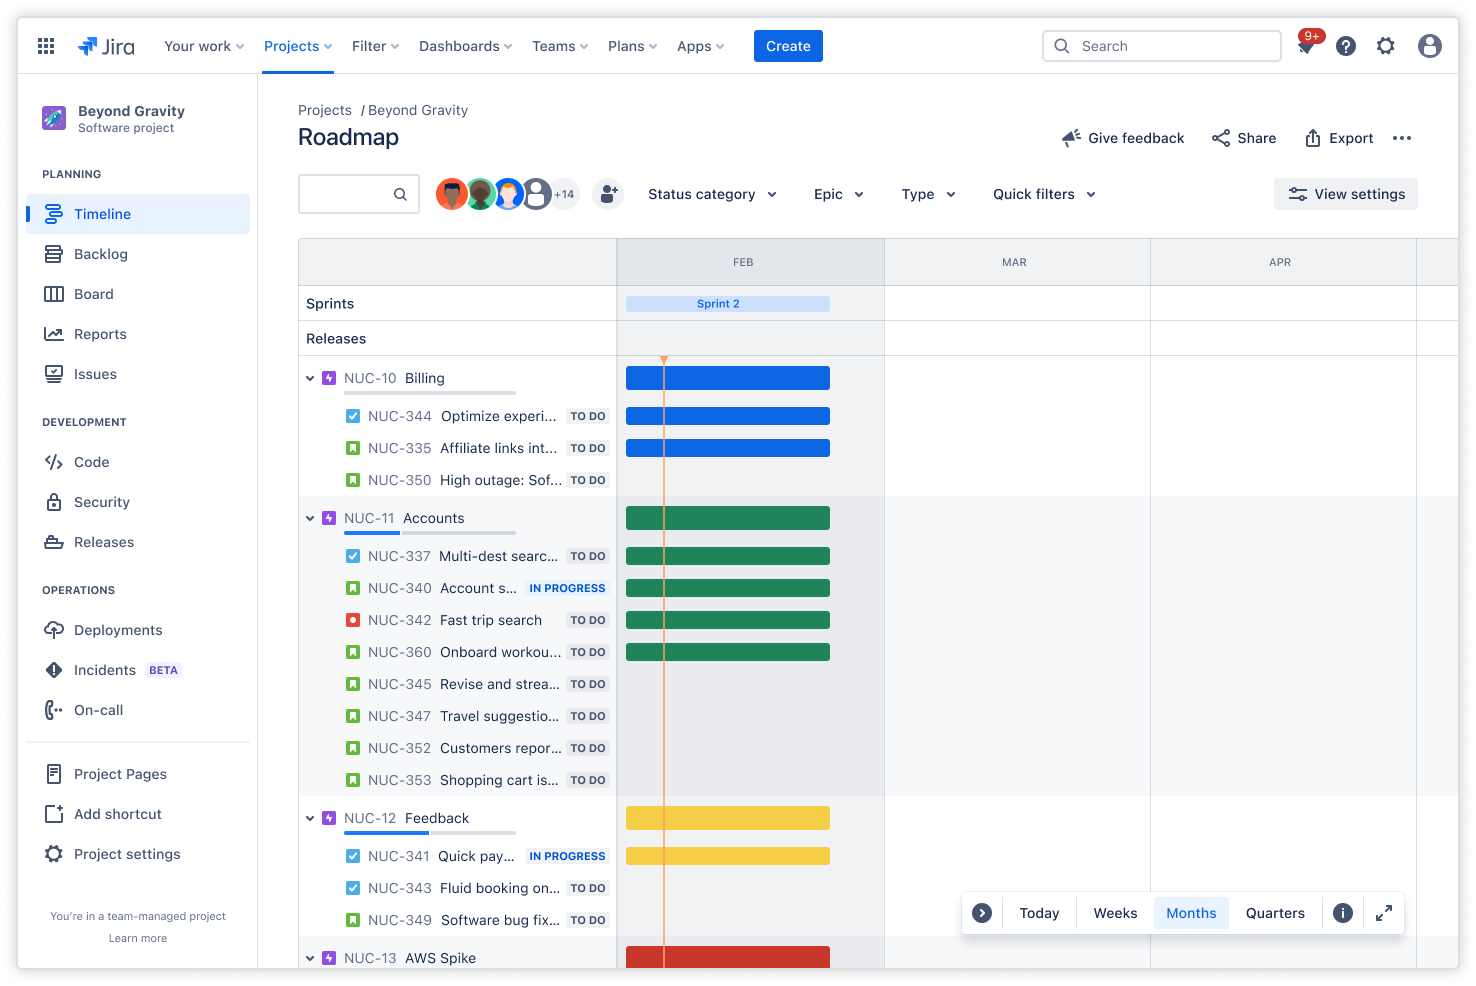Open the Quick filters dropdown

[1043, 194]
